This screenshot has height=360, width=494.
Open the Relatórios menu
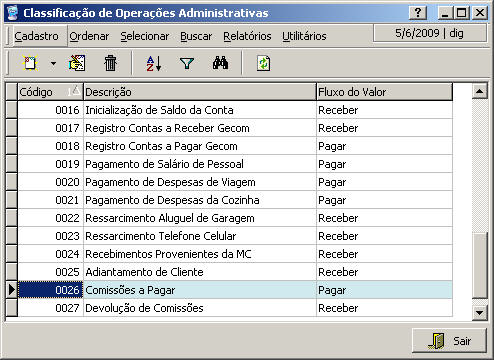coord(247,36)
